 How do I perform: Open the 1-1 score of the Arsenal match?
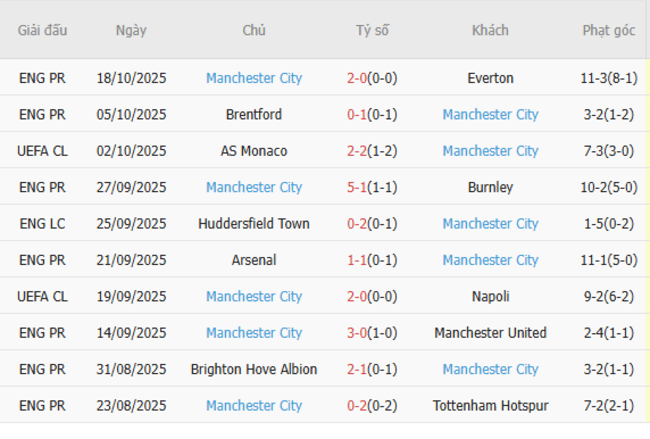pyautogui.click(x=357, y=260)
